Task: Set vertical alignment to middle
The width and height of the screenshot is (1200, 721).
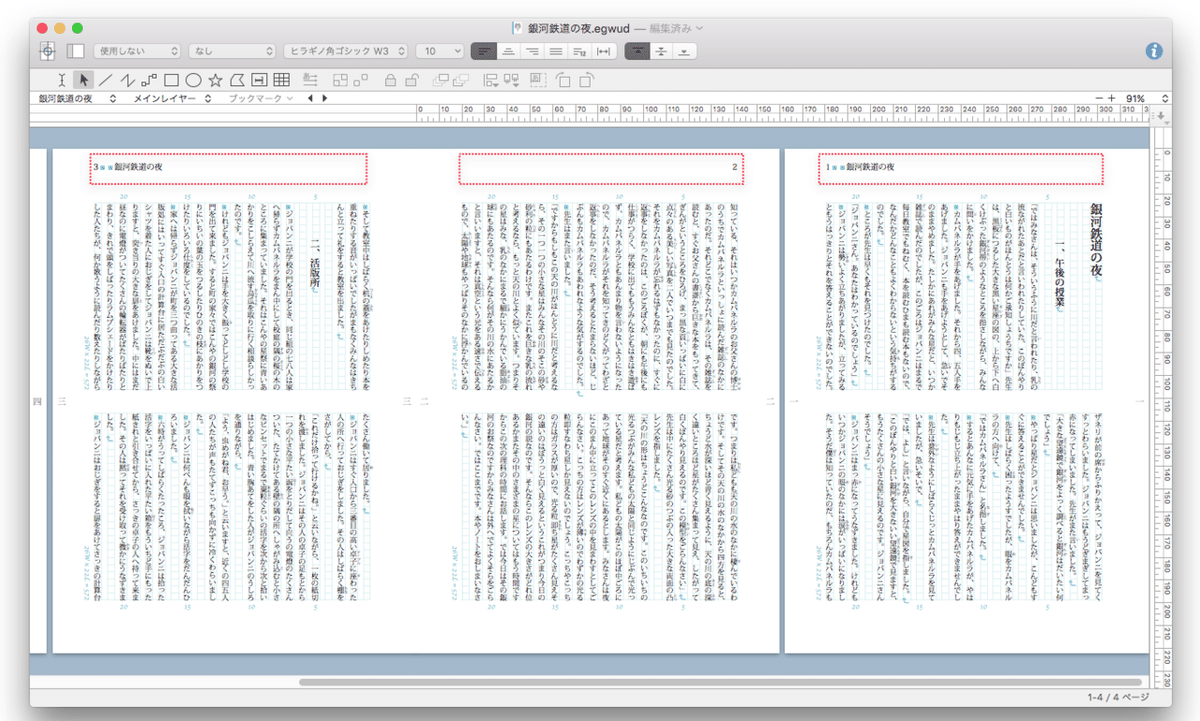Action: click(x=662, y=50)
